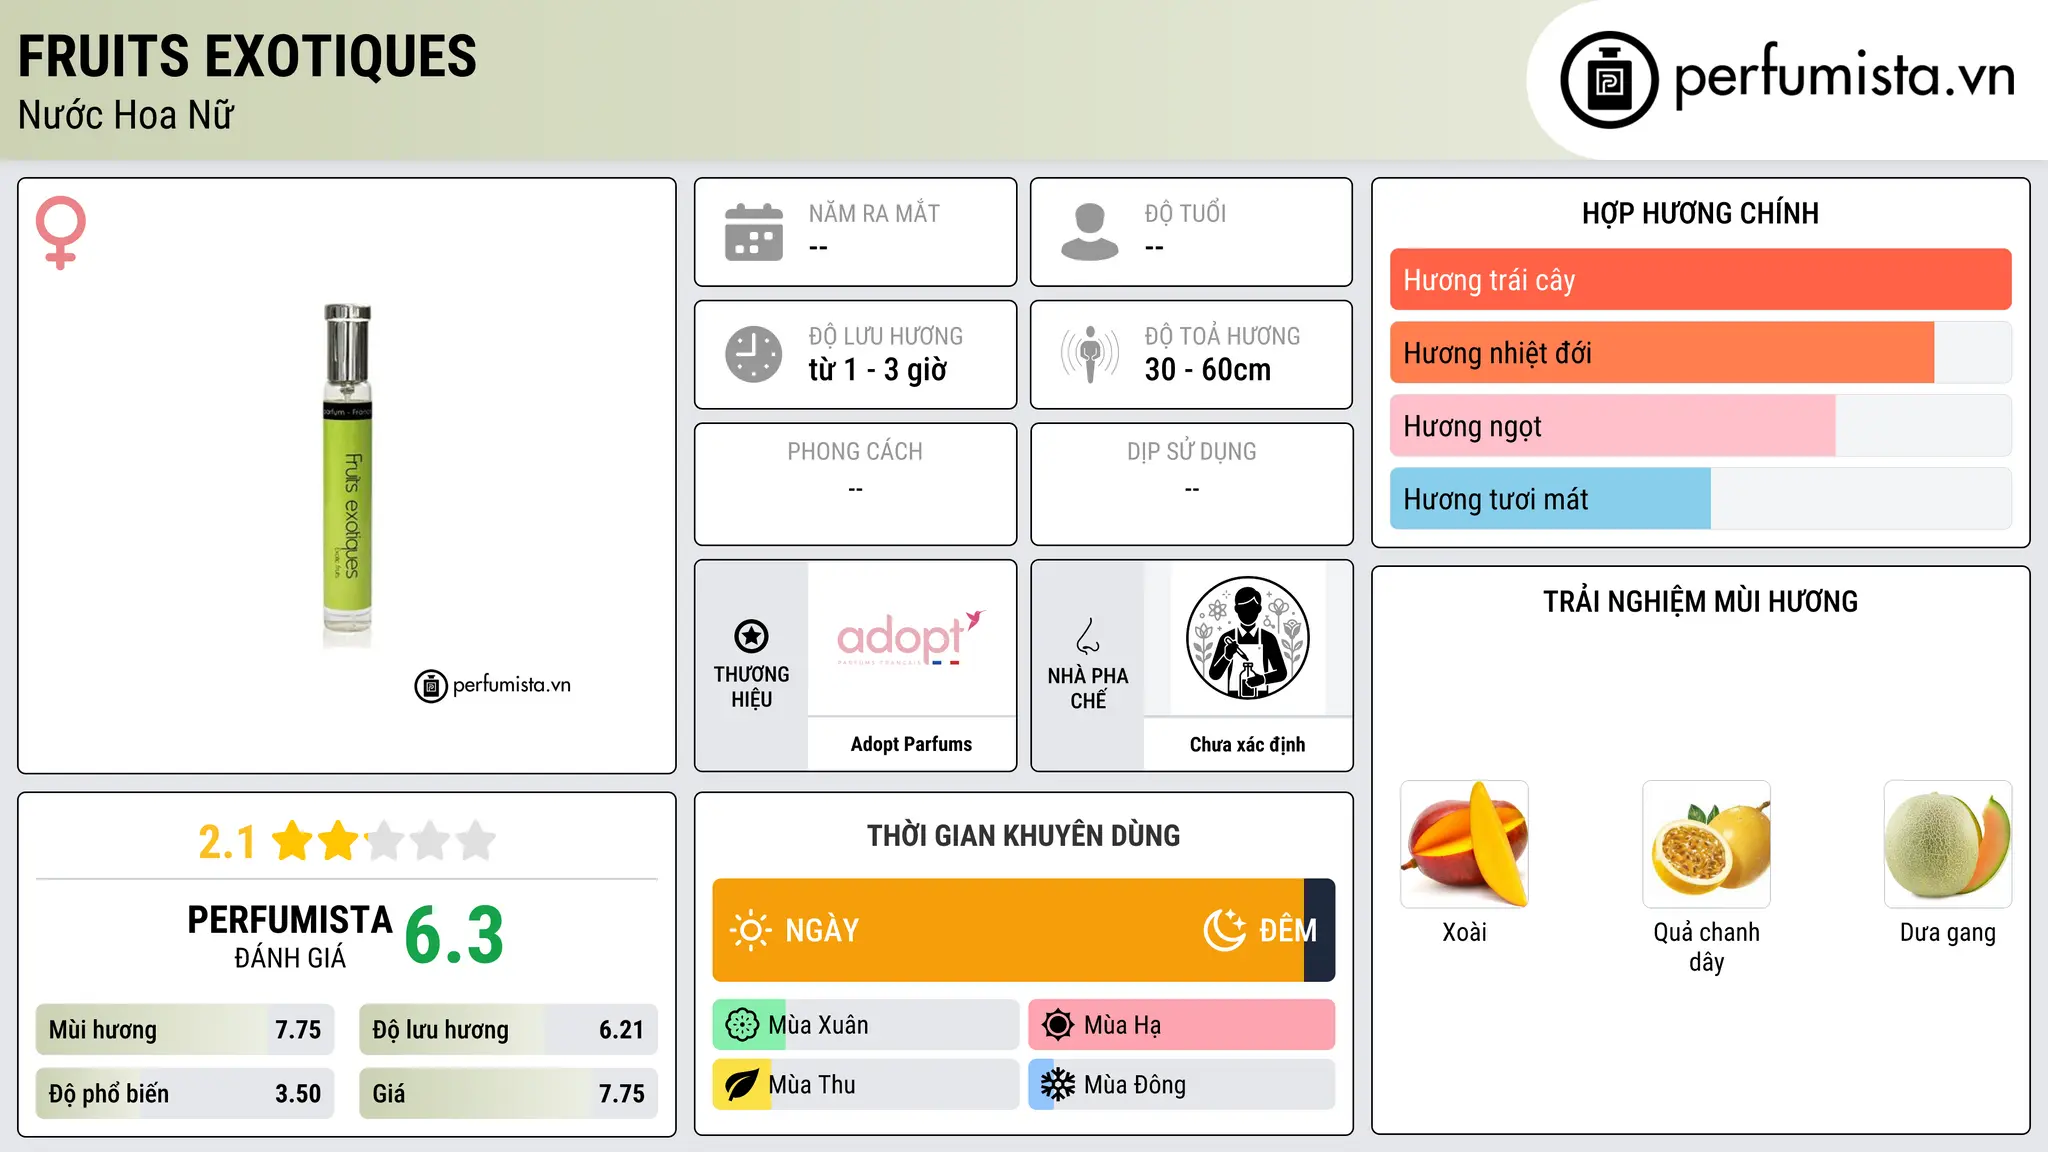
Task: Click the person icon beside ĐỘ TUỔI
Action: [x=1090, y=232]
